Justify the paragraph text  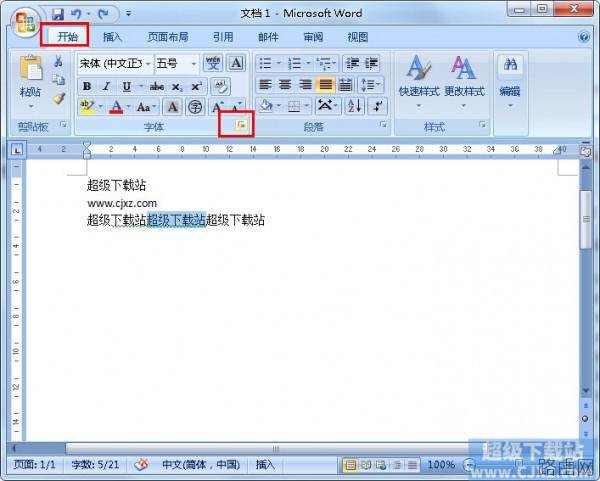pos(325,85)
